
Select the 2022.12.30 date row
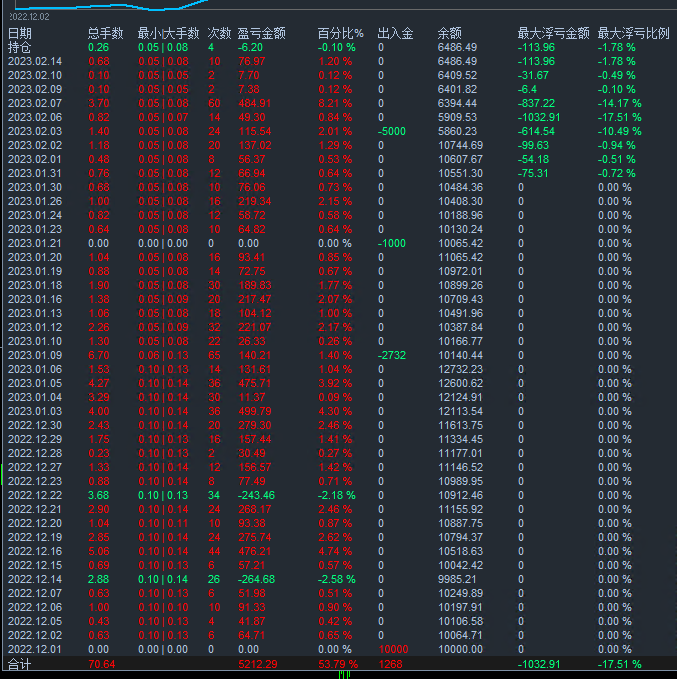(35, 425)
